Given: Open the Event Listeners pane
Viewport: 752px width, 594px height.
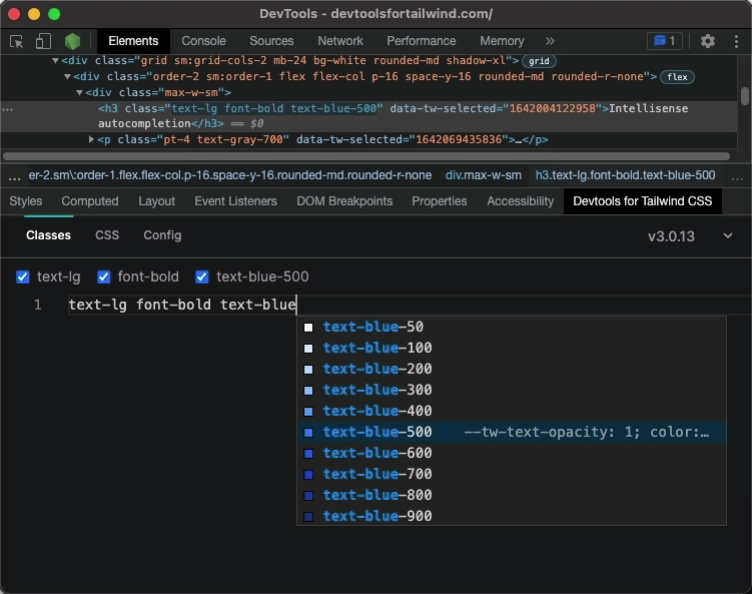Looking at the screenshot, I should coord(235,201).
